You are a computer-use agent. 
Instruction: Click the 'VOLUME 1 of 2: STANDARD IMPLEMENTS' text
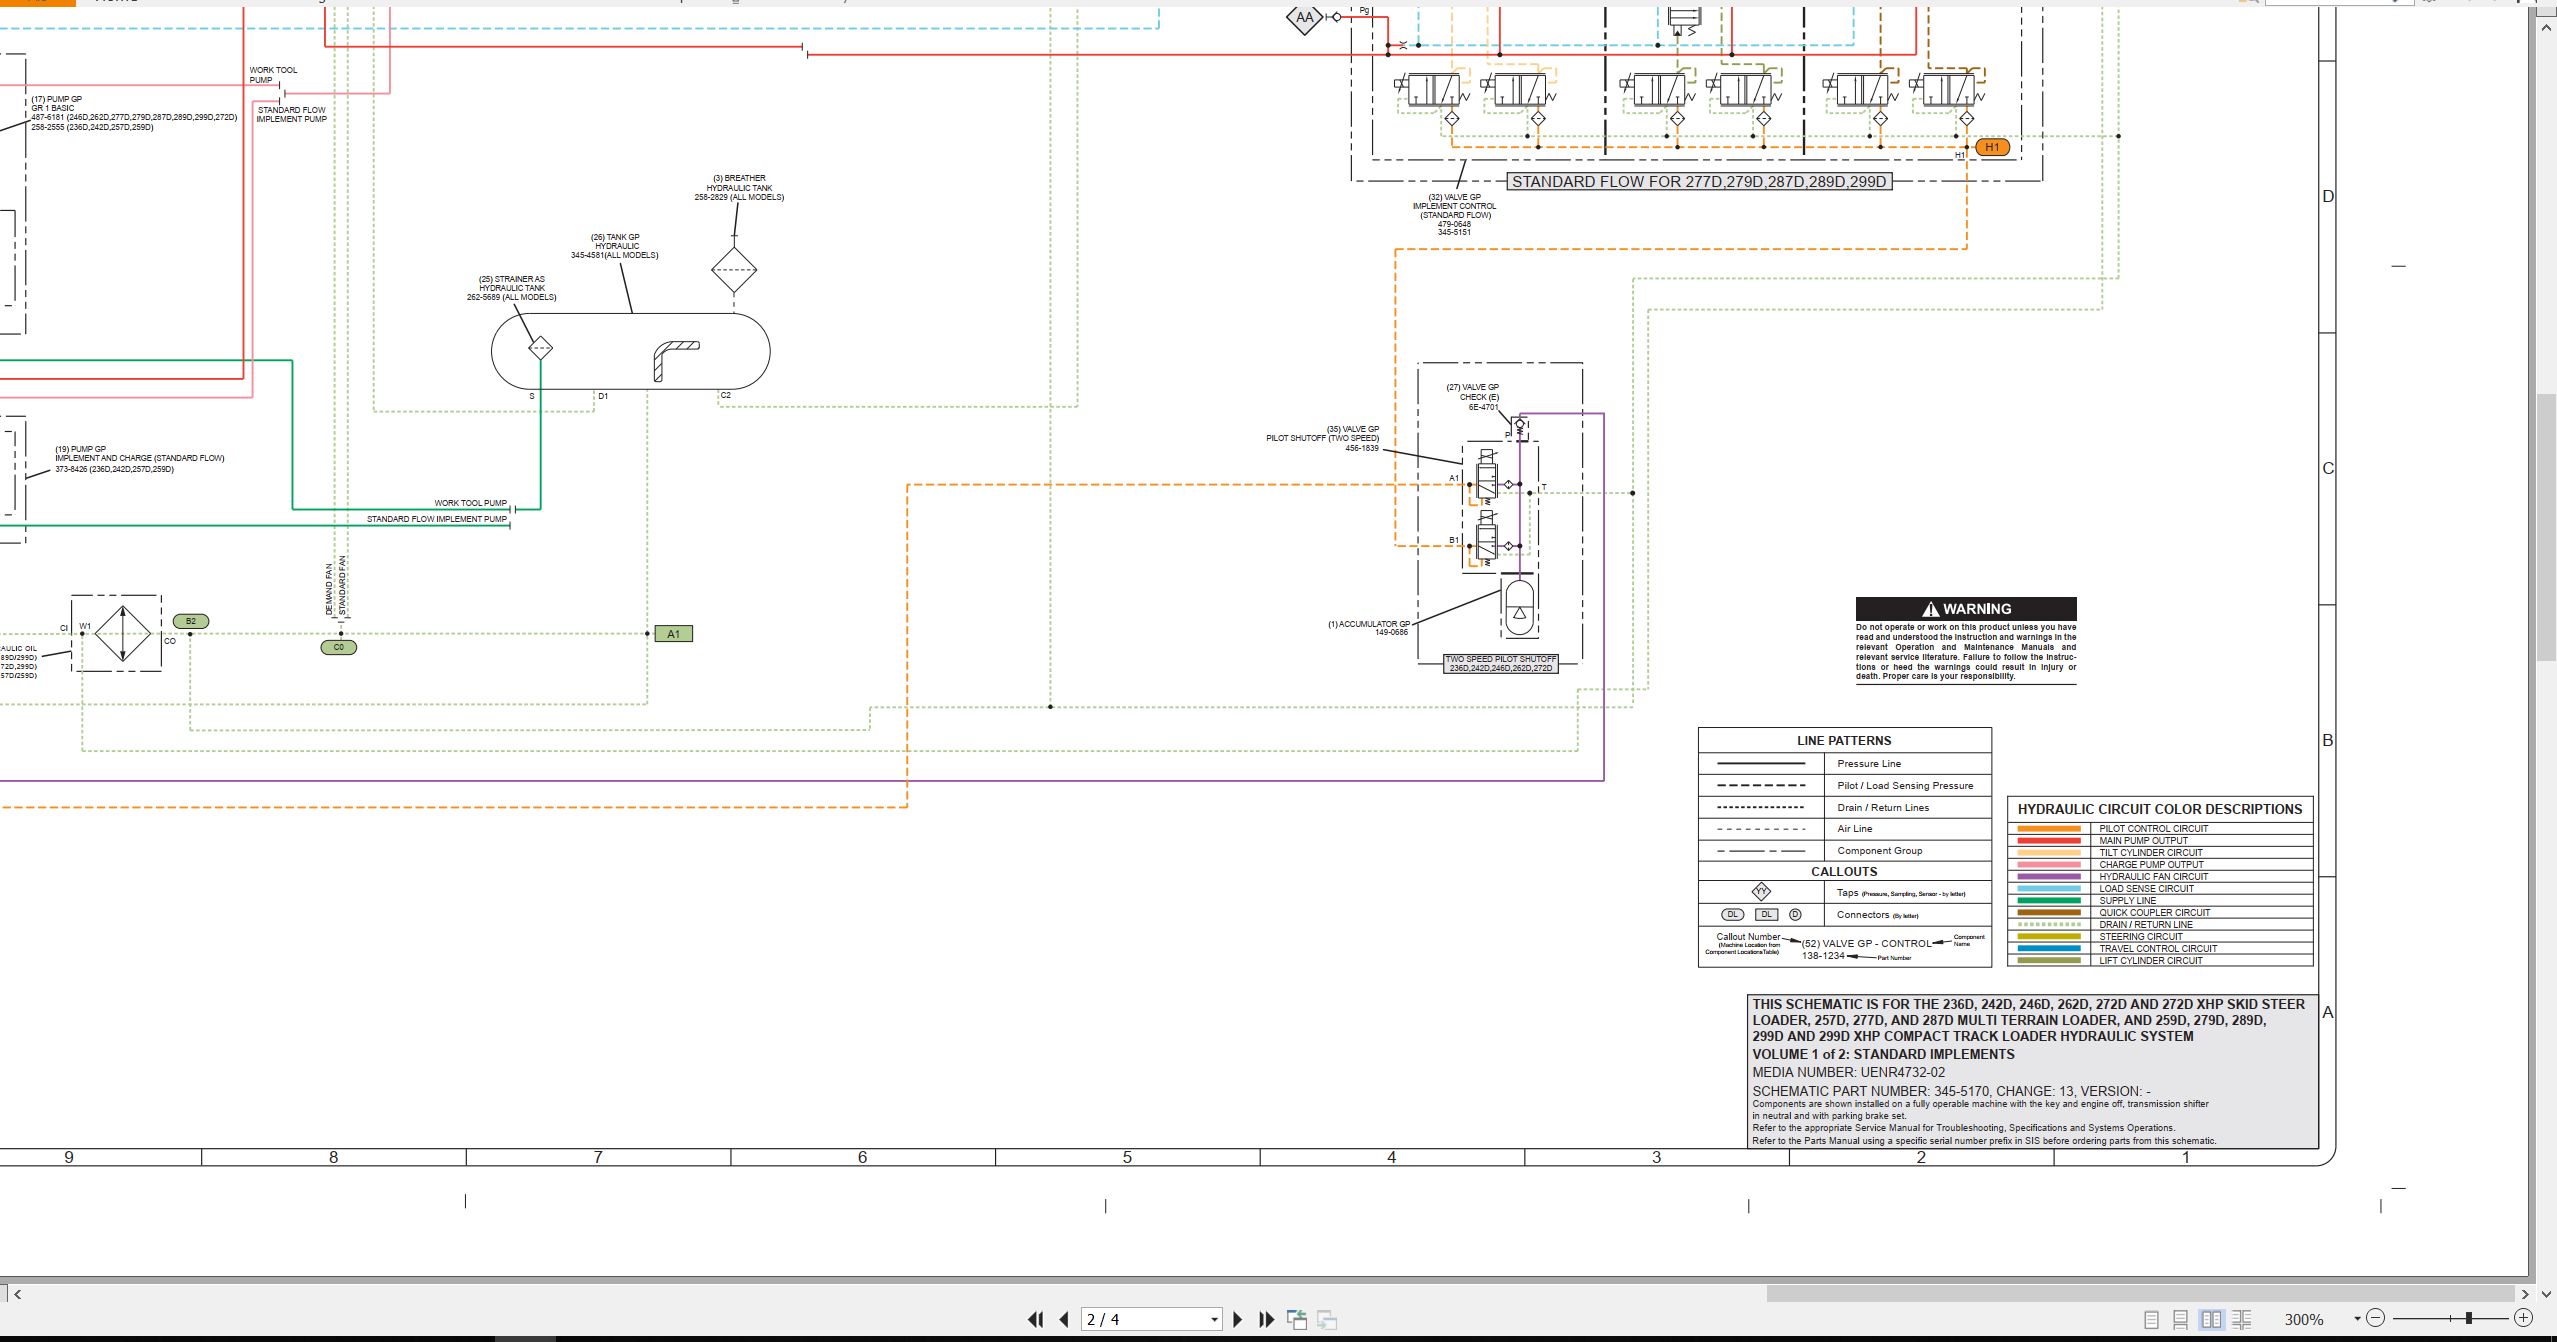point(1883,1054)
